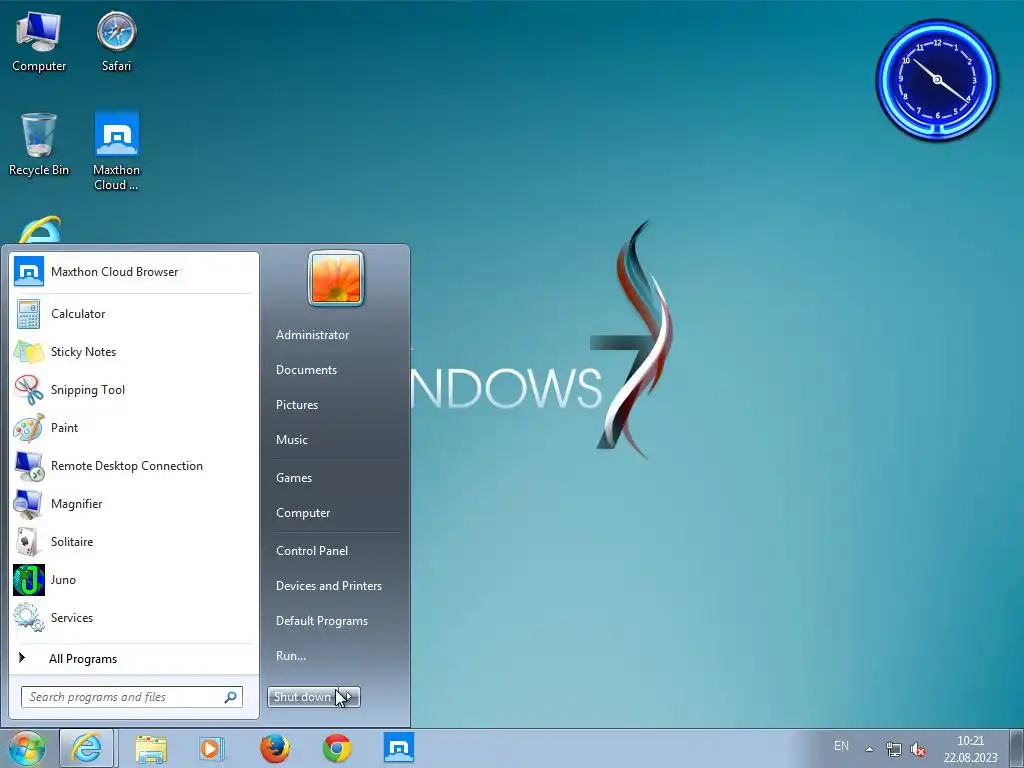Click the taskbar clock and date

(970, 749)
